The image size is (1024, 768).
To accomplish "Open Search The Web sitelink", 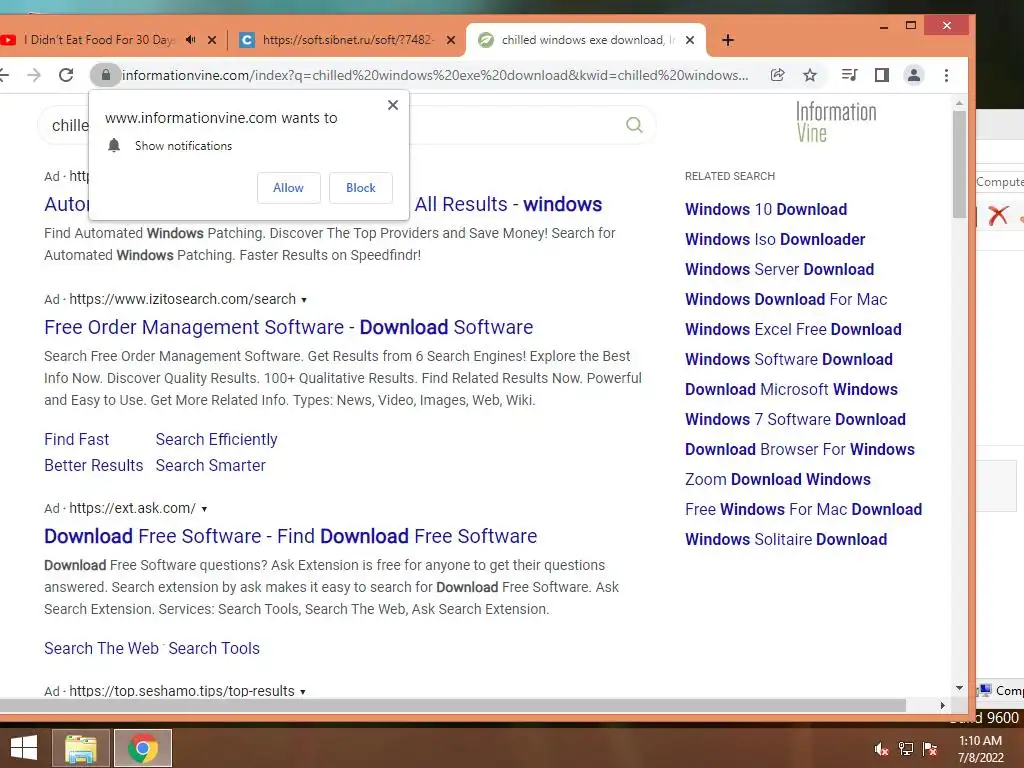I will [101, 648].
